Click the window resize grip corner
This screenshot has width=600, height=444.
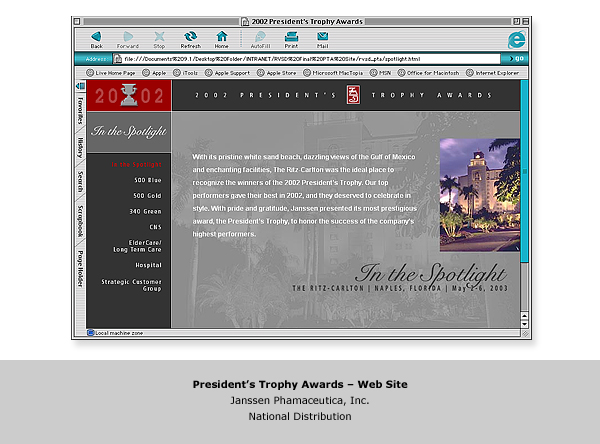tap(525, 333)
